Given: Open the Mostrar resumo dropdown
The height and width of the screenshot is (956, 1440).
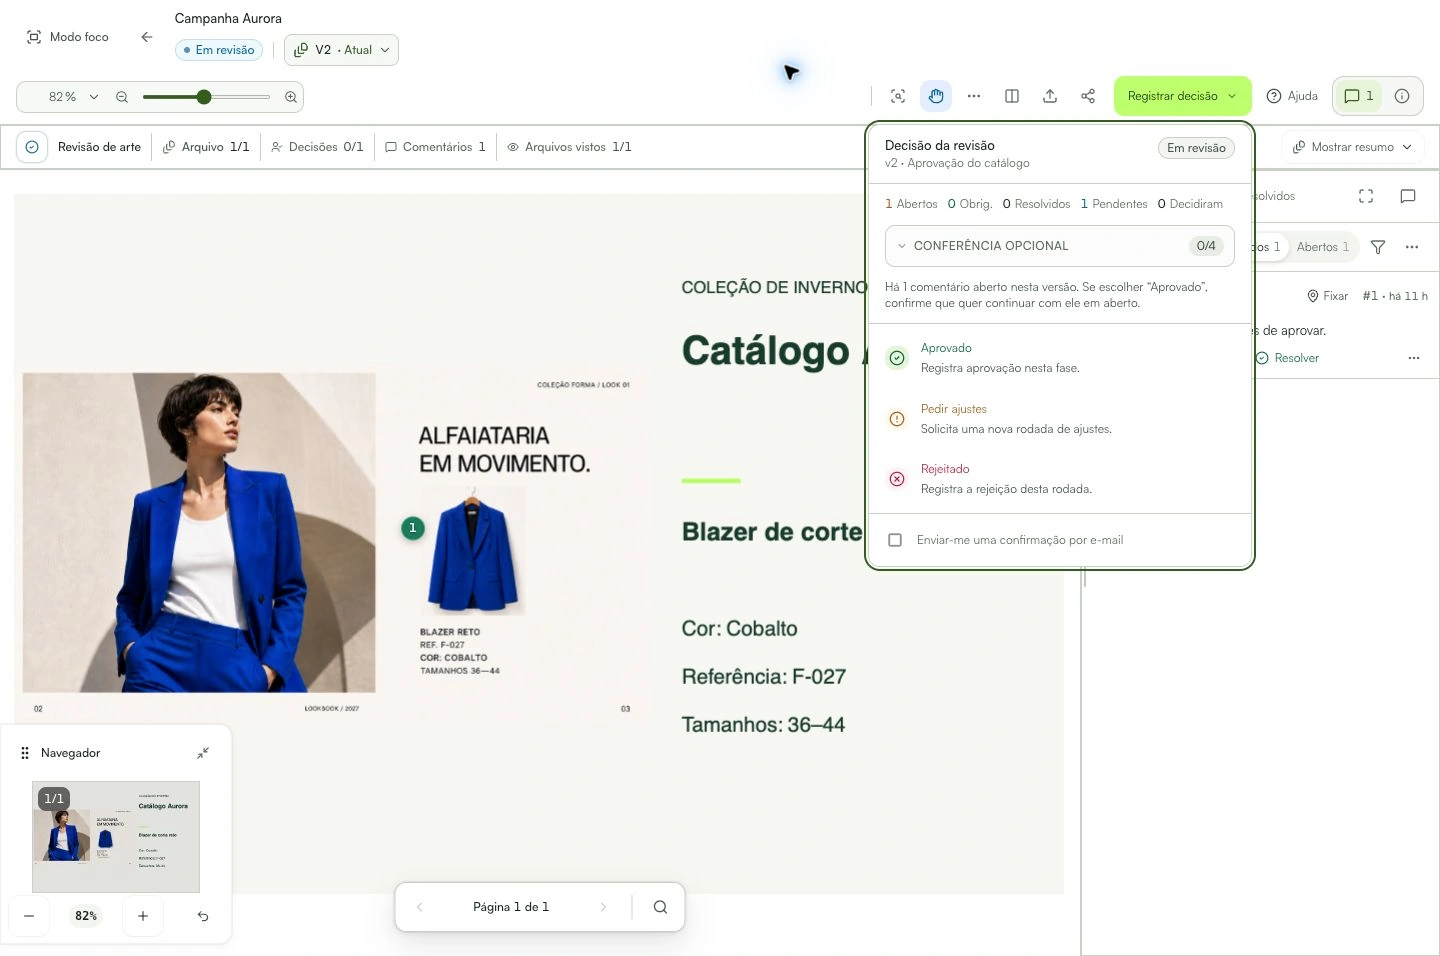Looking at the screenshot, I should [x=1352, y=147].
